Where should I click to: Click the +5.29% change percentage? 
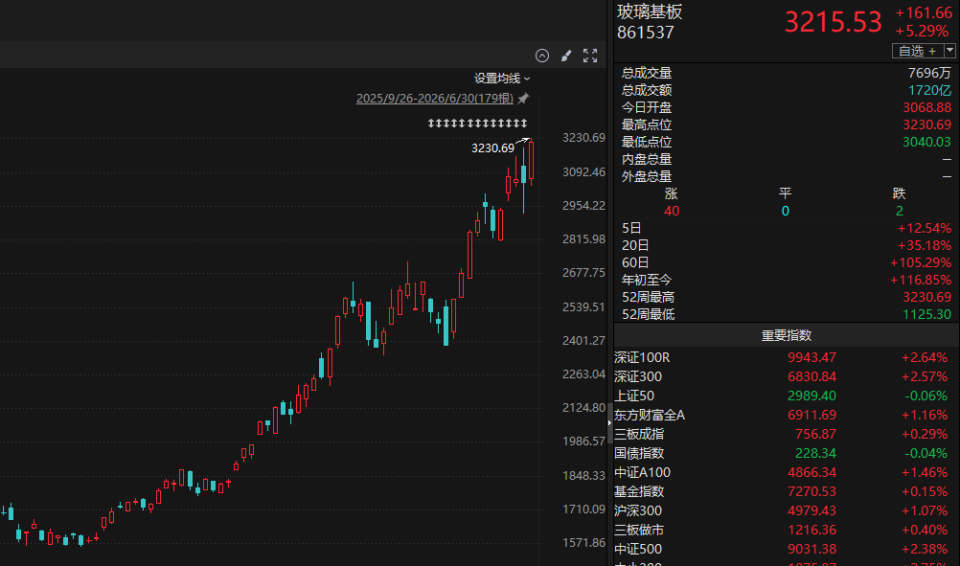click(x=923, y=31)
